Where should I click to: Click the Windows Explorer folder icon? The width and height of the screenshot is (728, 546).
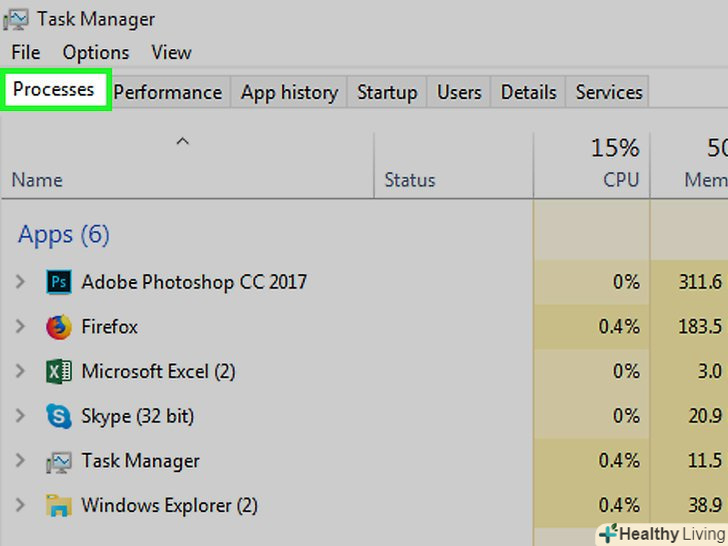tap(59, 505)
